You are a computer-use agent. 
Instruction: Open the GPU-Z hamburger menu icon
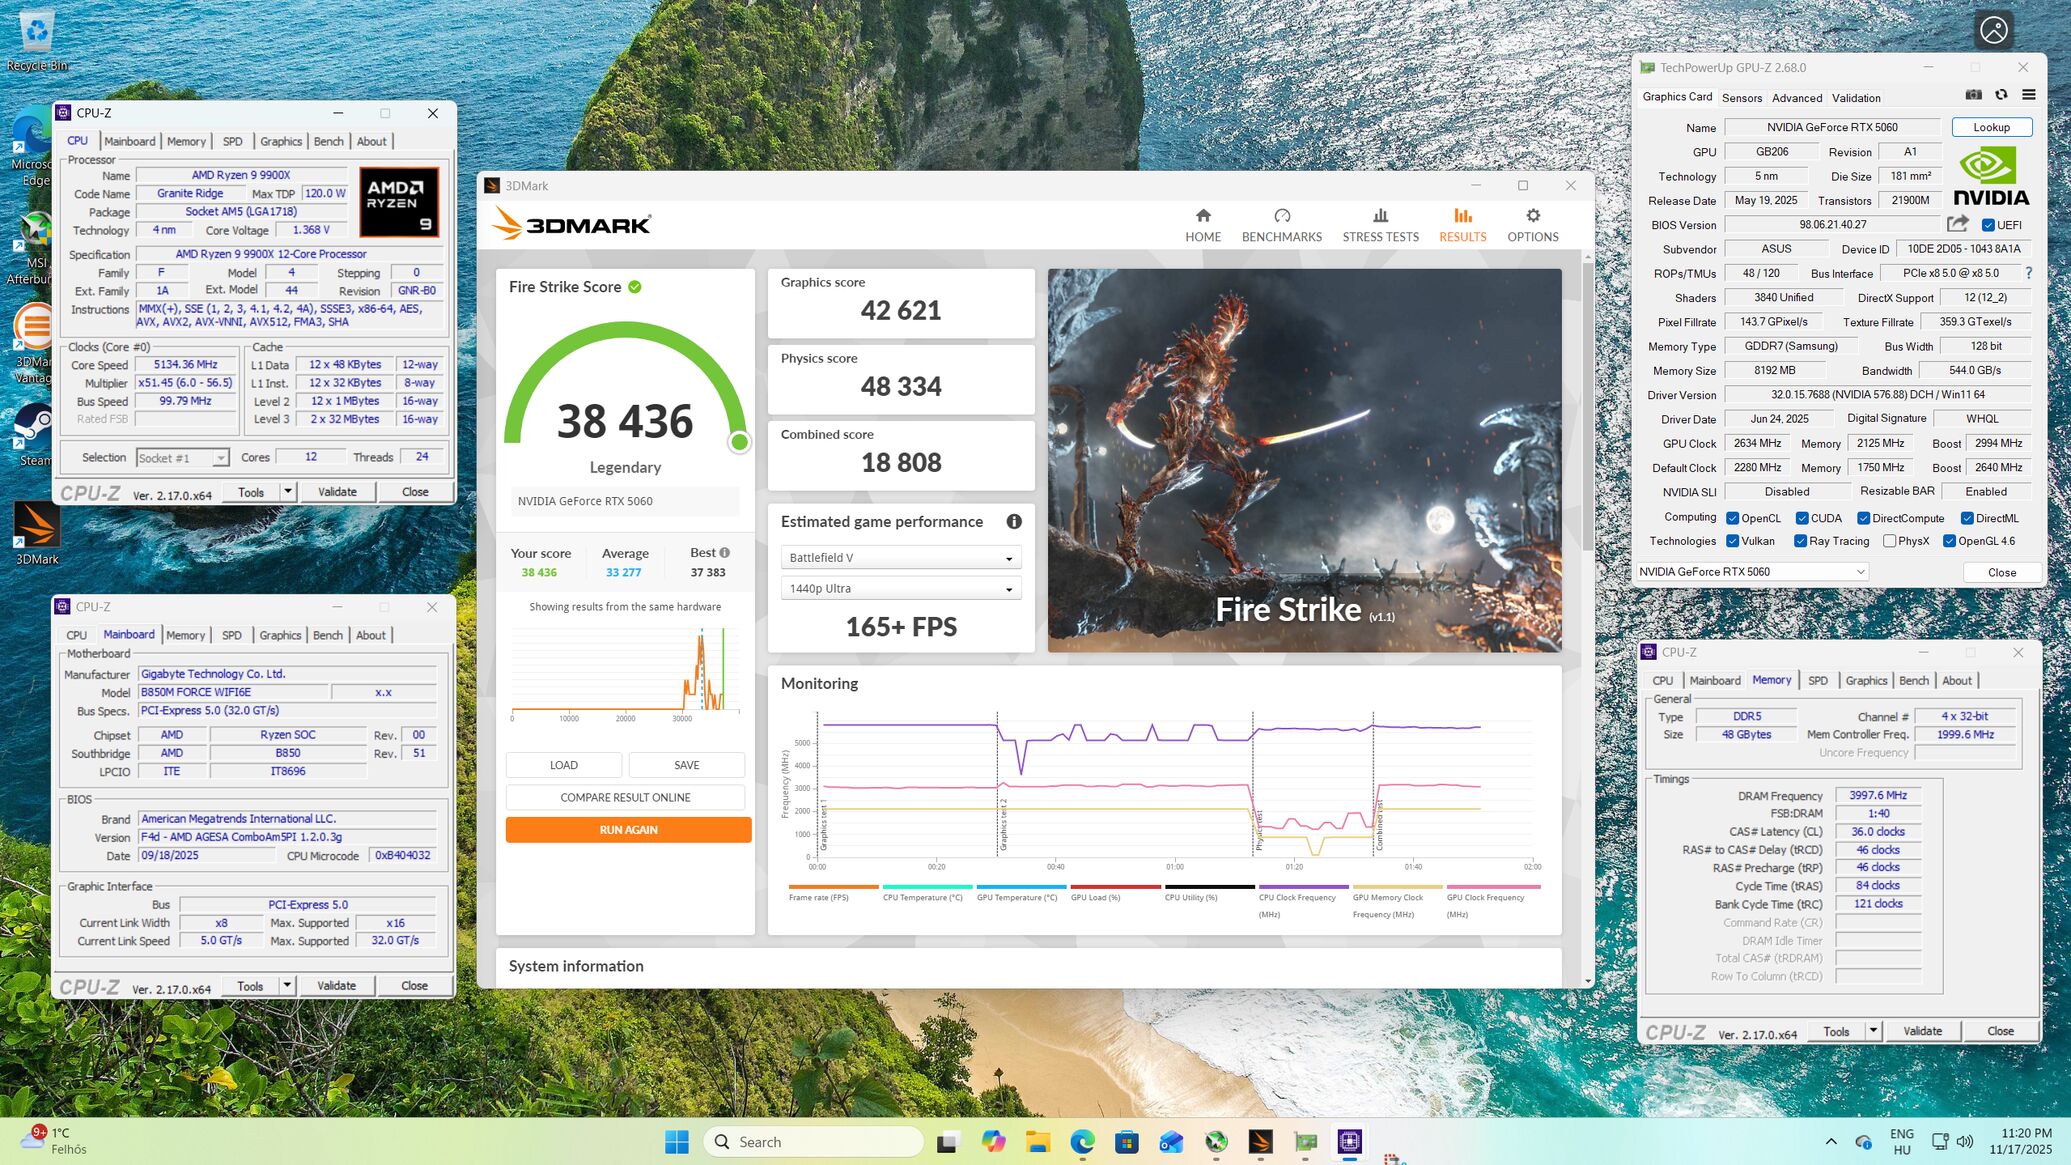click(x=2028, y=95)
